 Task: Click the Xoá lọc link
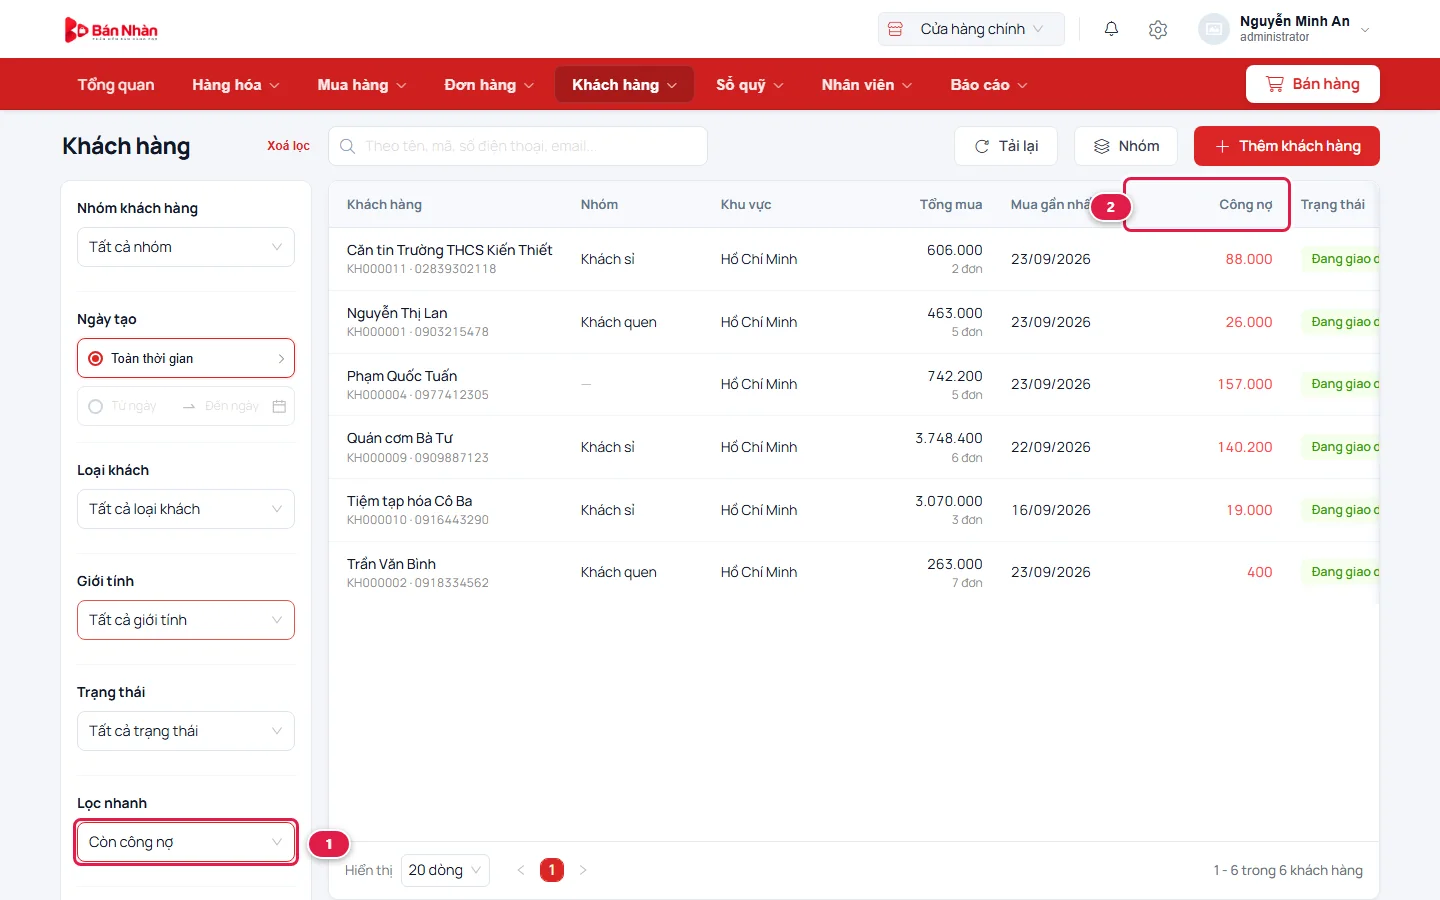point(288,146)
